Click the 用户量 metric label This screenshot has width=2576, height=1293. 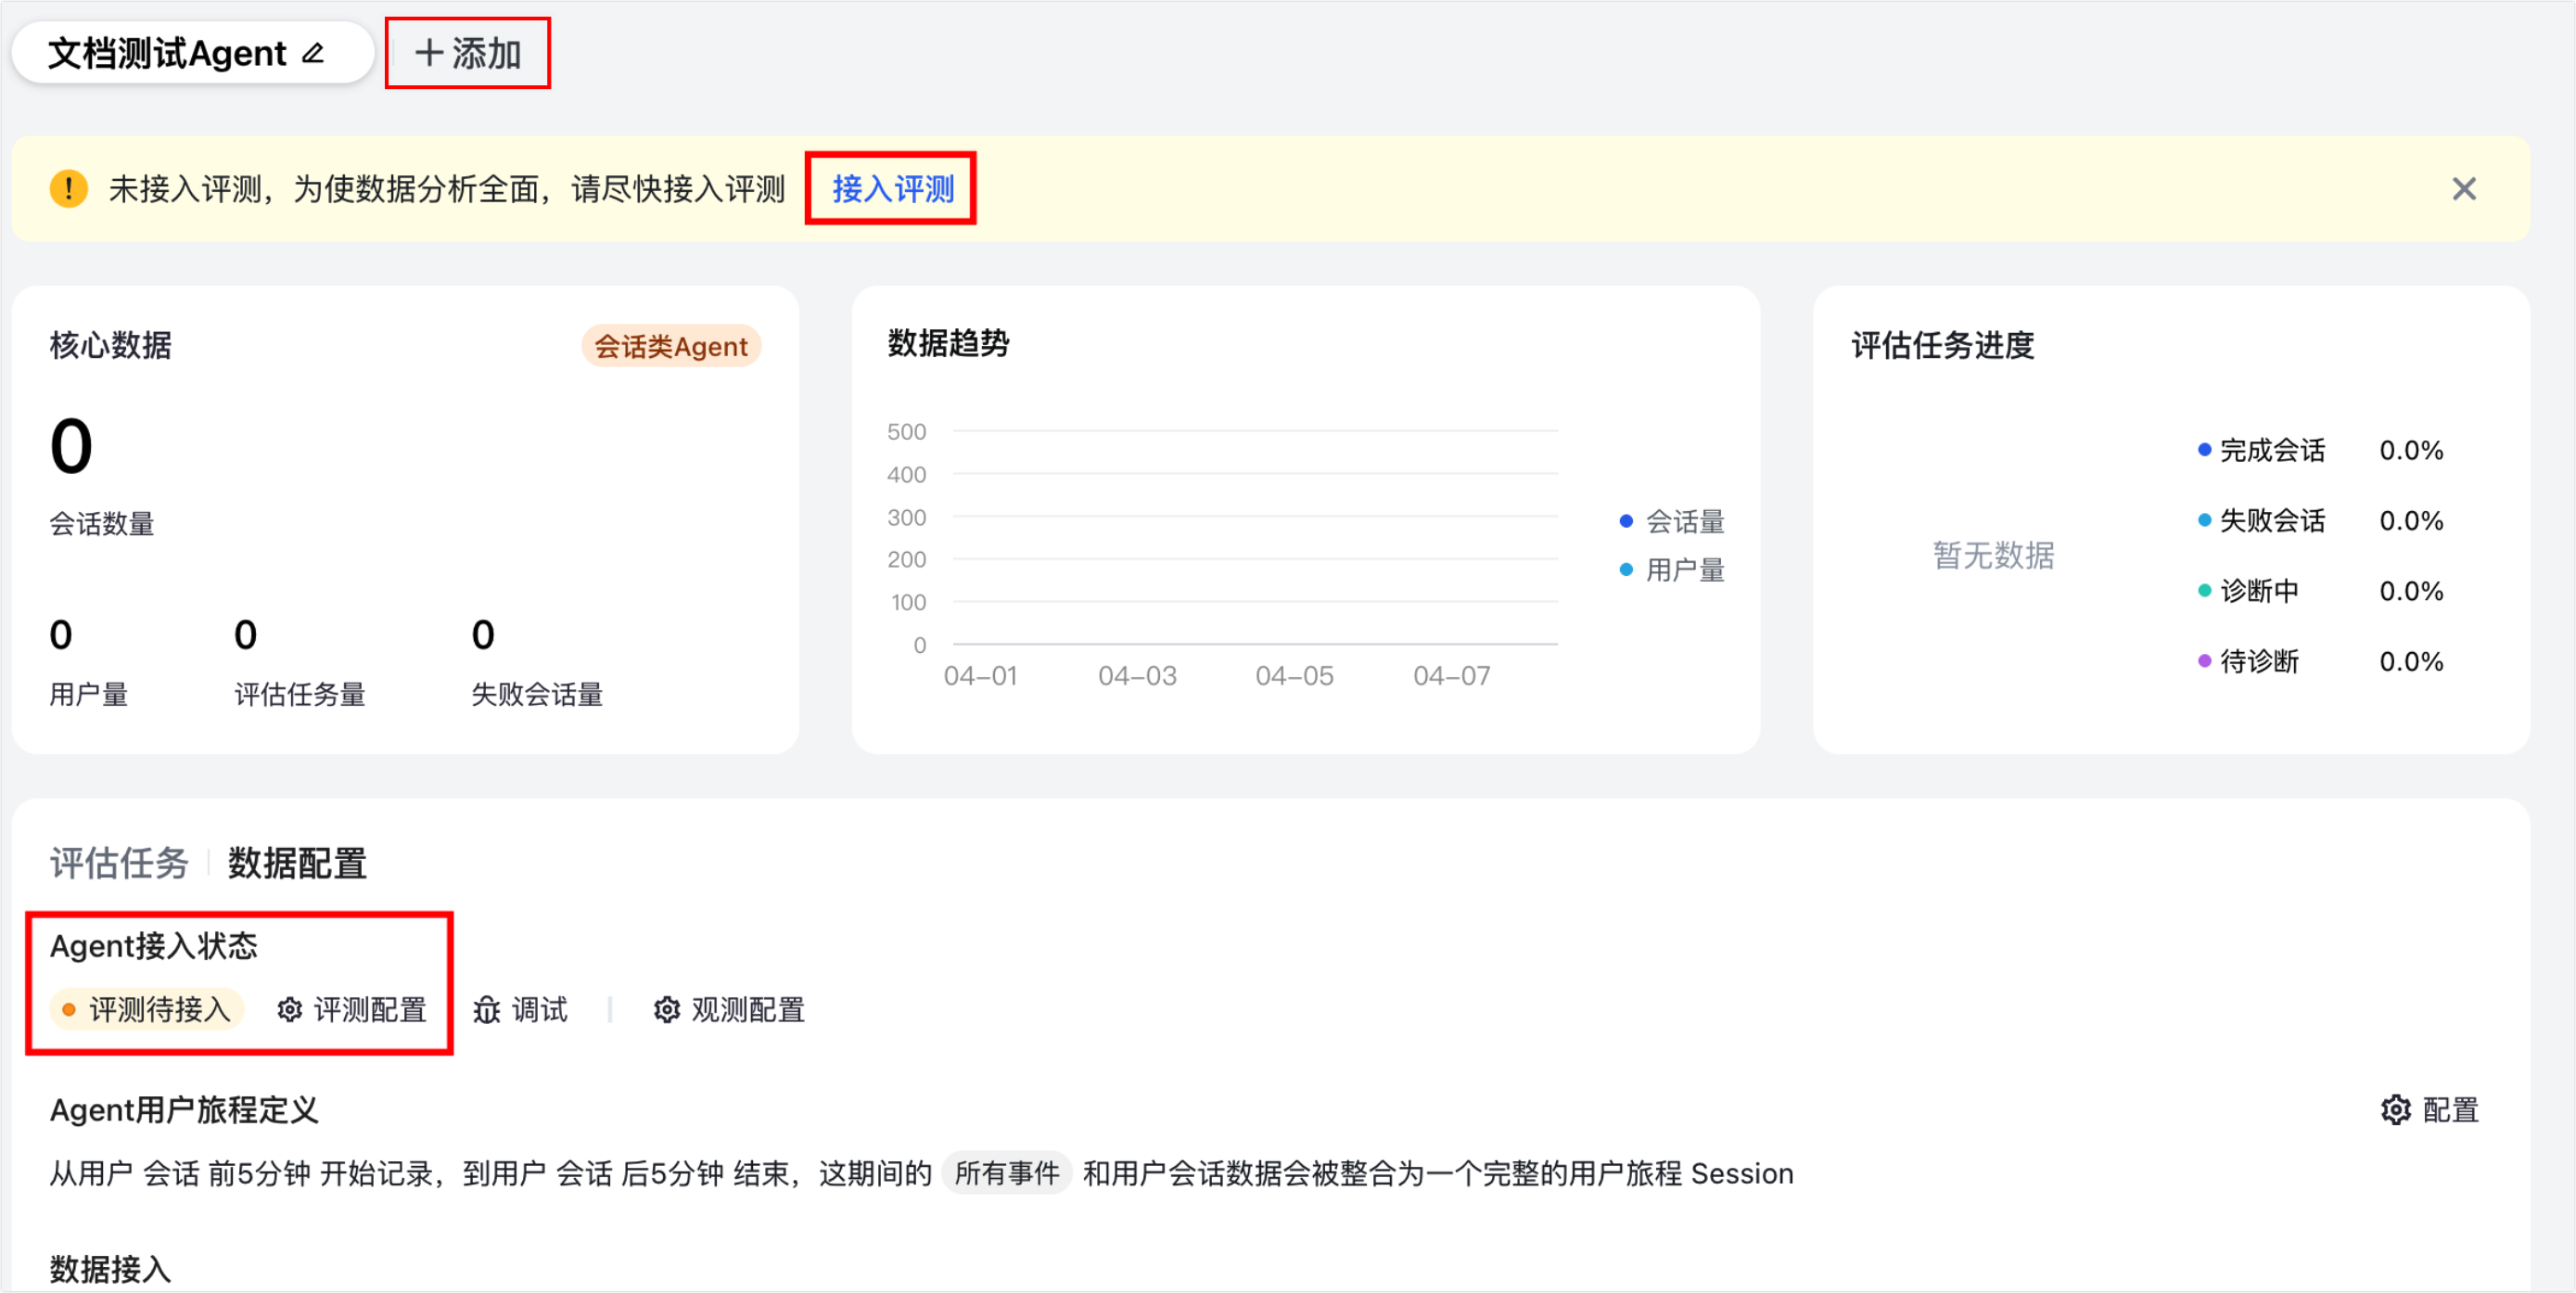89,694
